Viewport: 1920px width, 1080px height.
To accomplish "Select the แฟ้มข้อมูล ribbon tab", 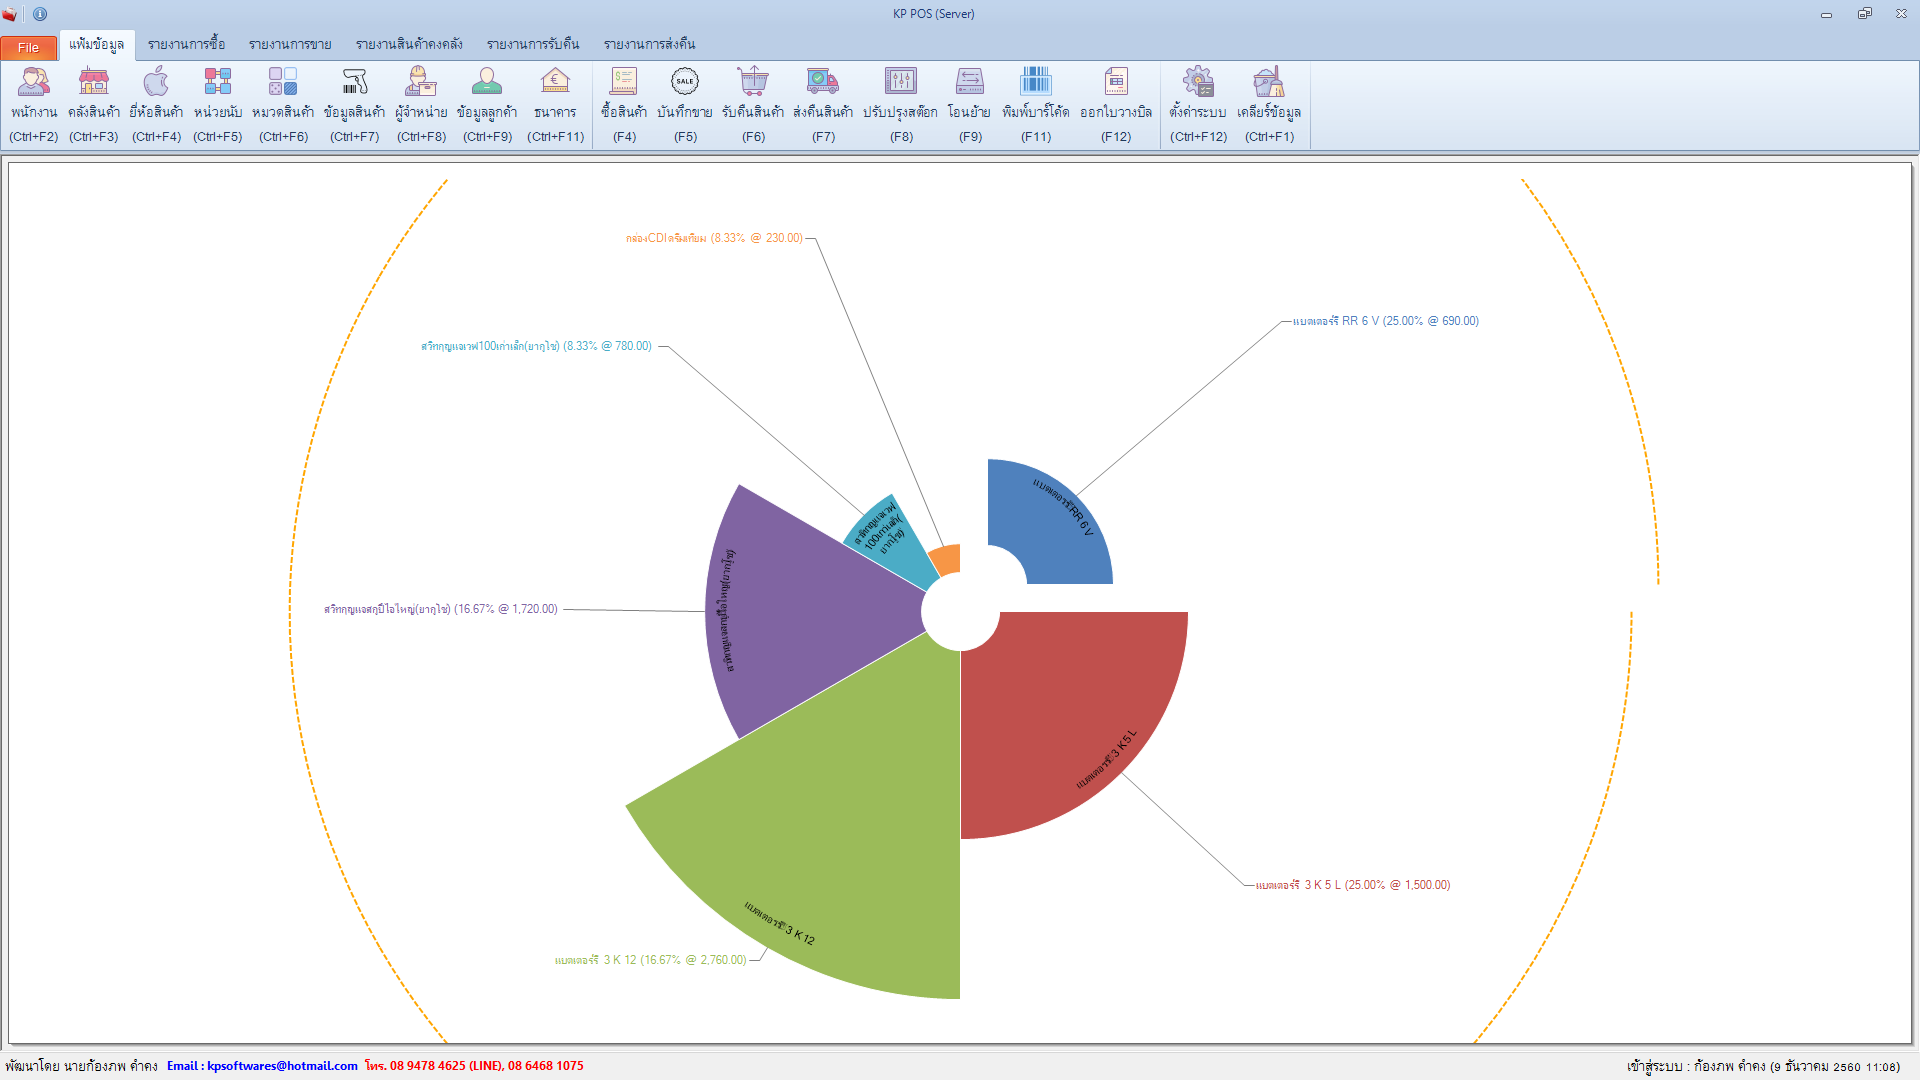I will (x=97, y=44).
